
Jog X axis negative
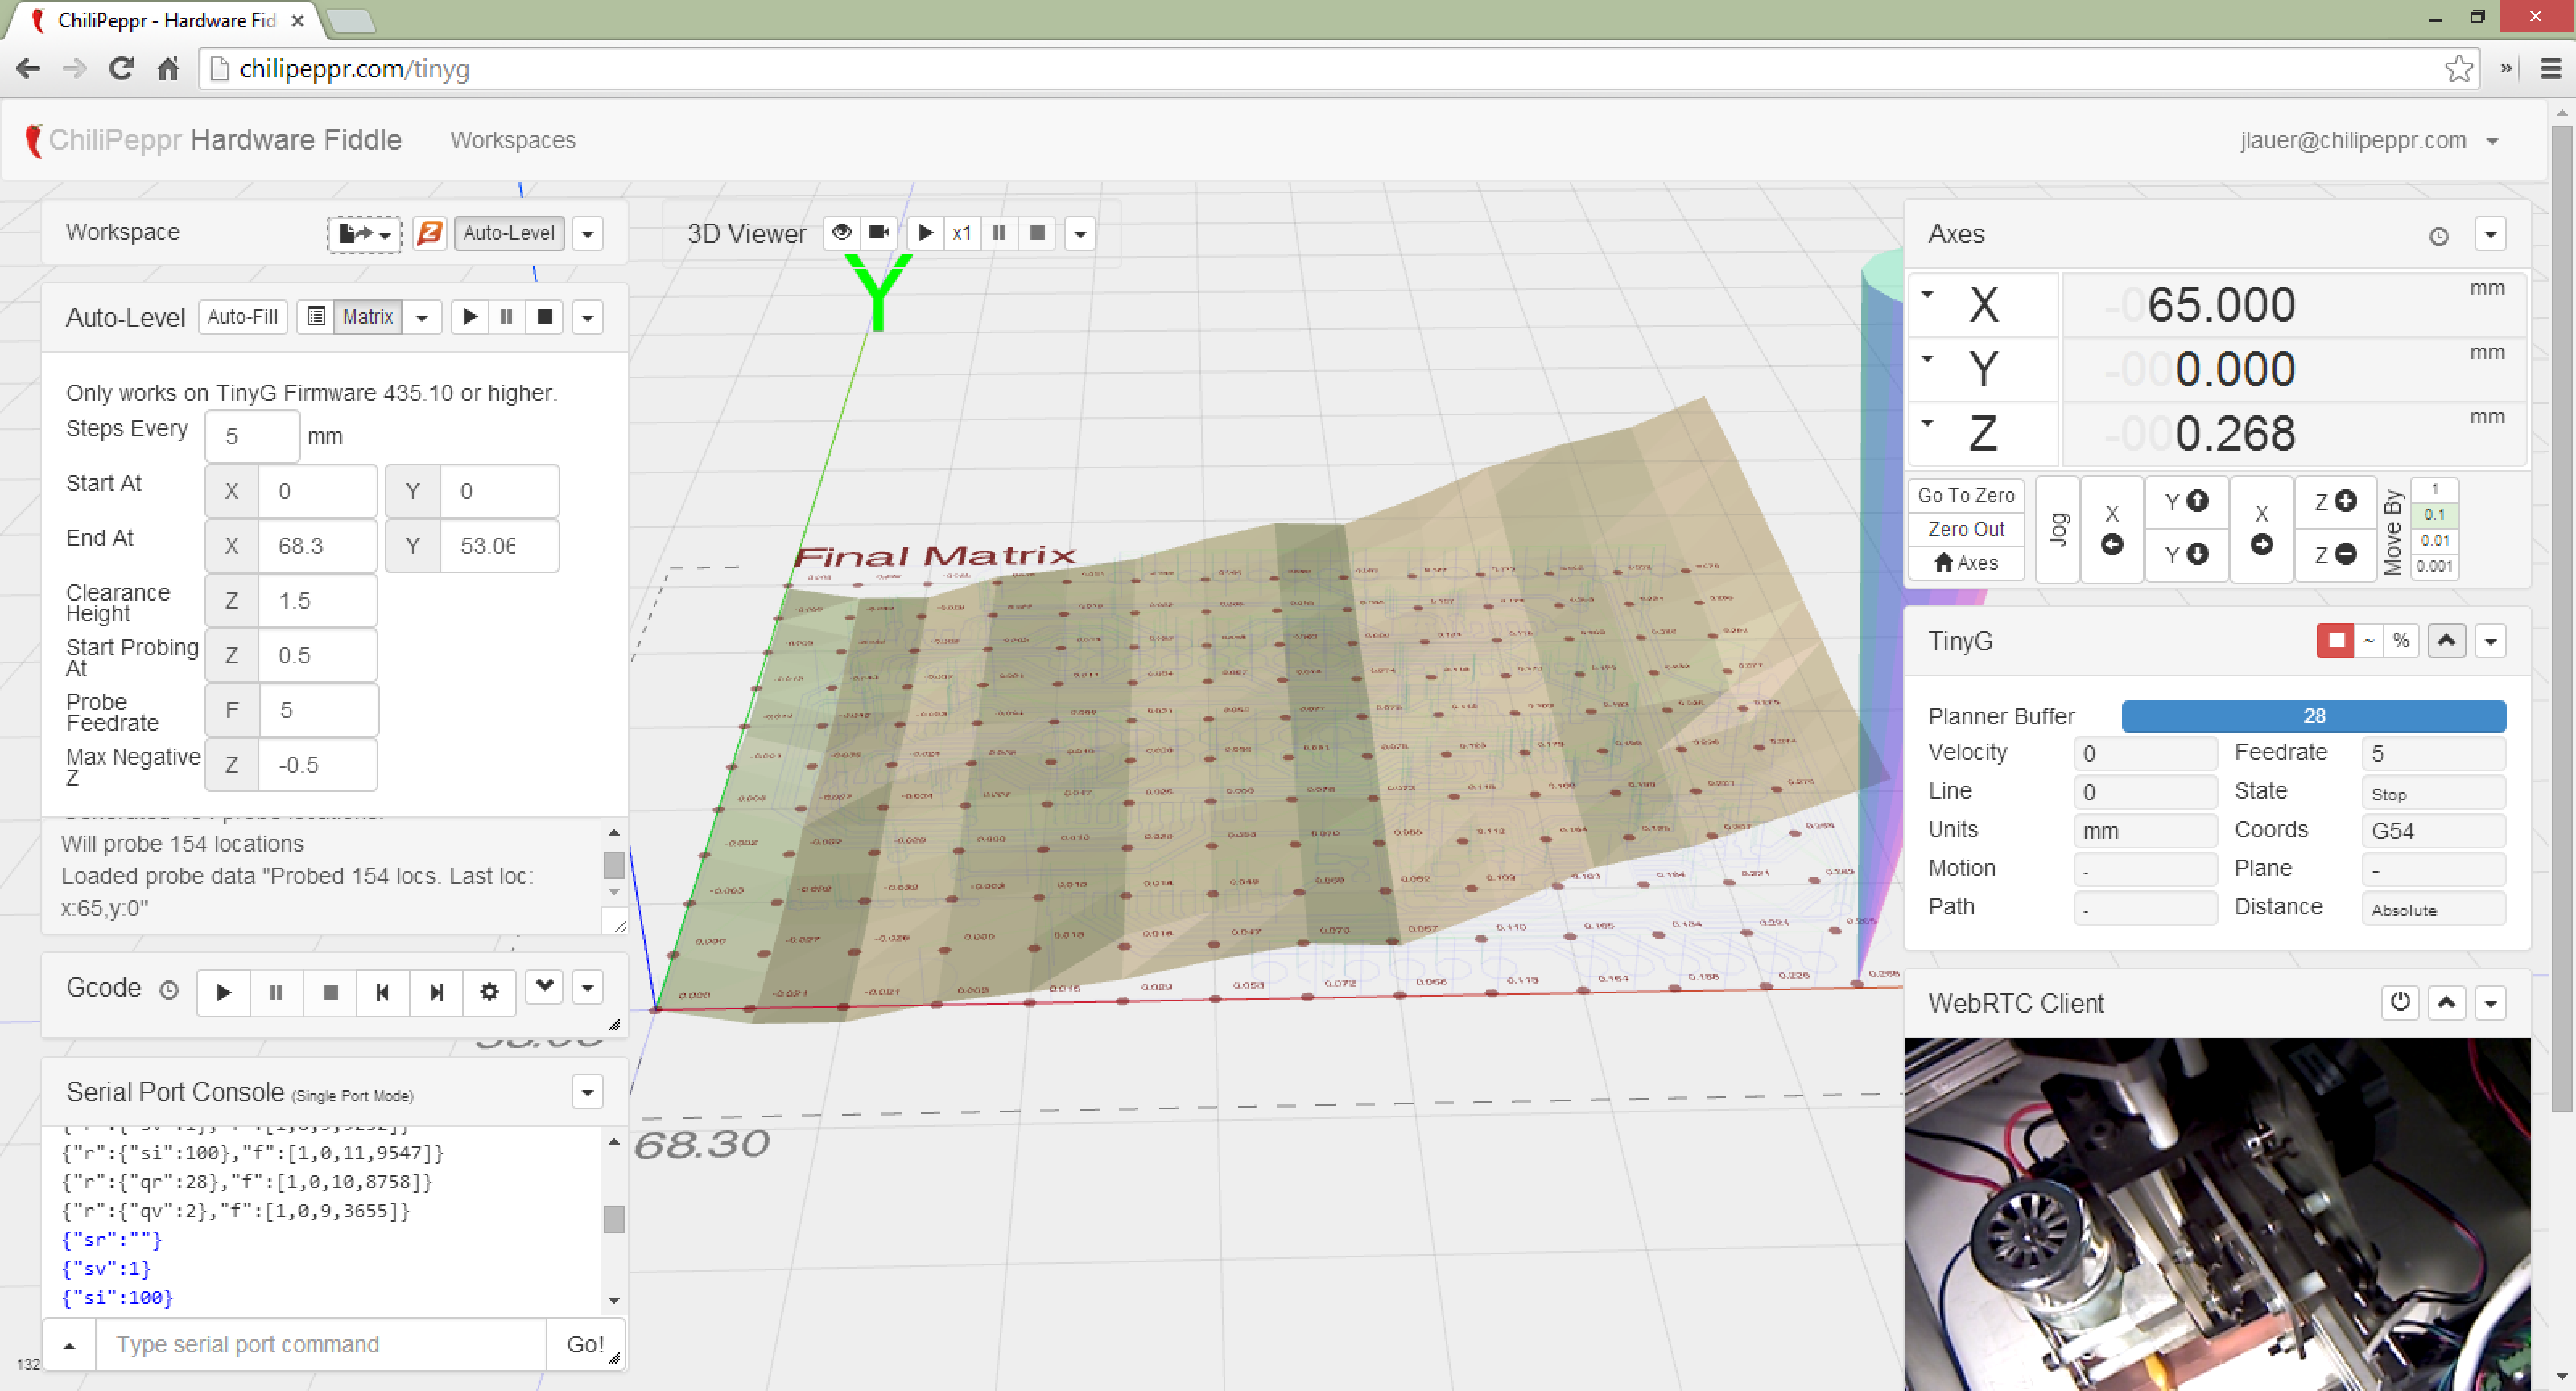click(2112, 529)
